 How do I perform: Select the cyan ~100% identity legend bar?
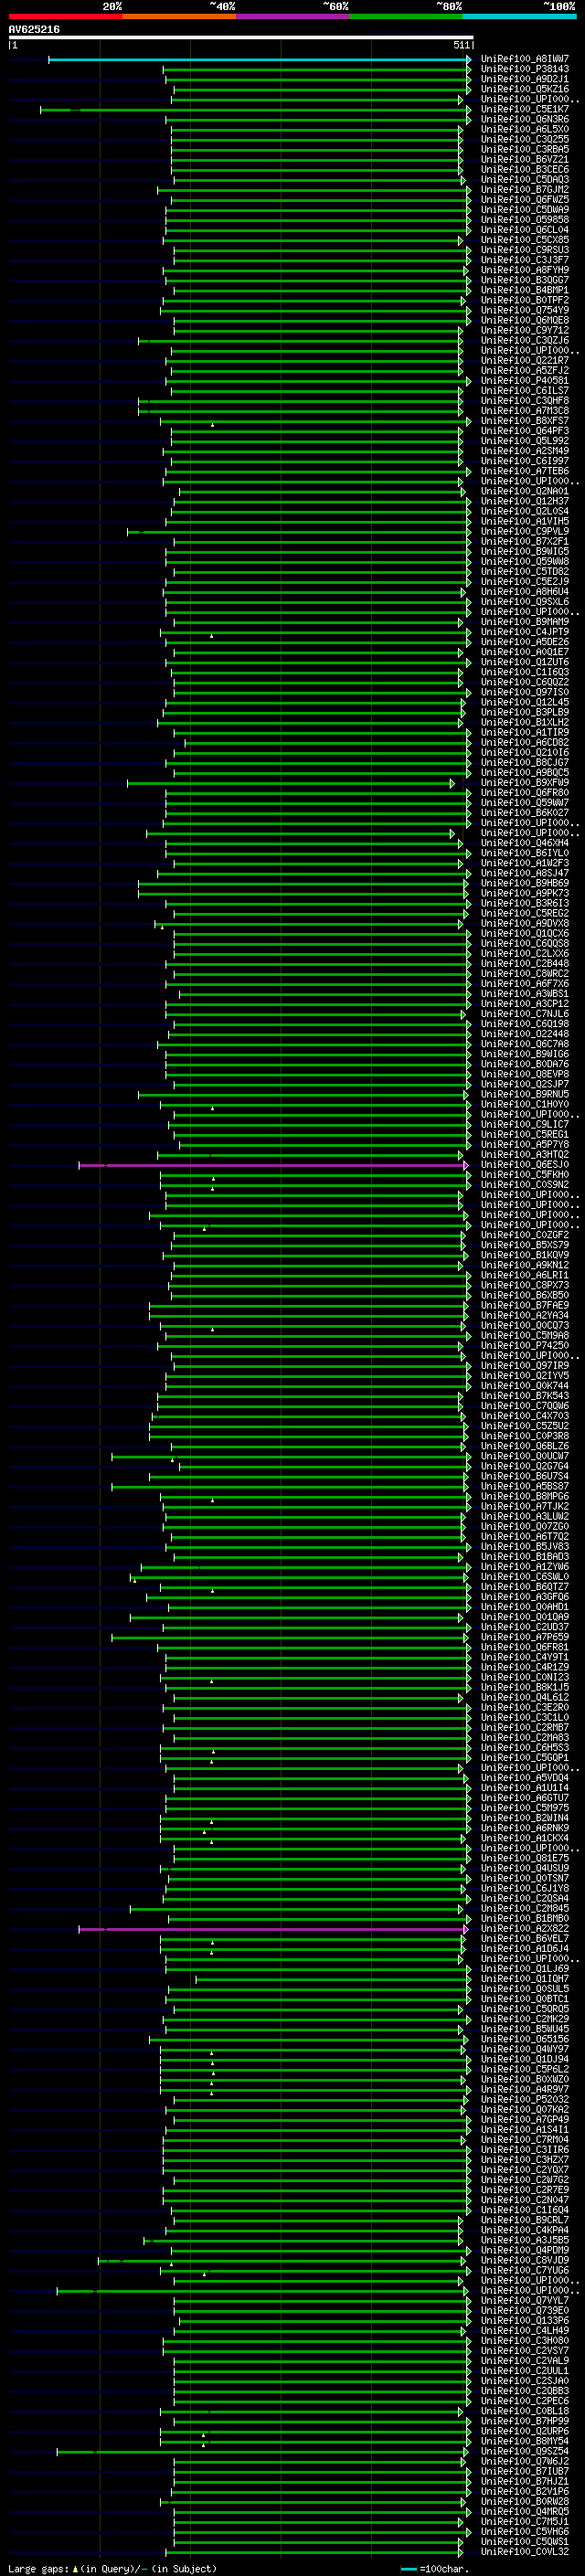click(x=519, y=16)
